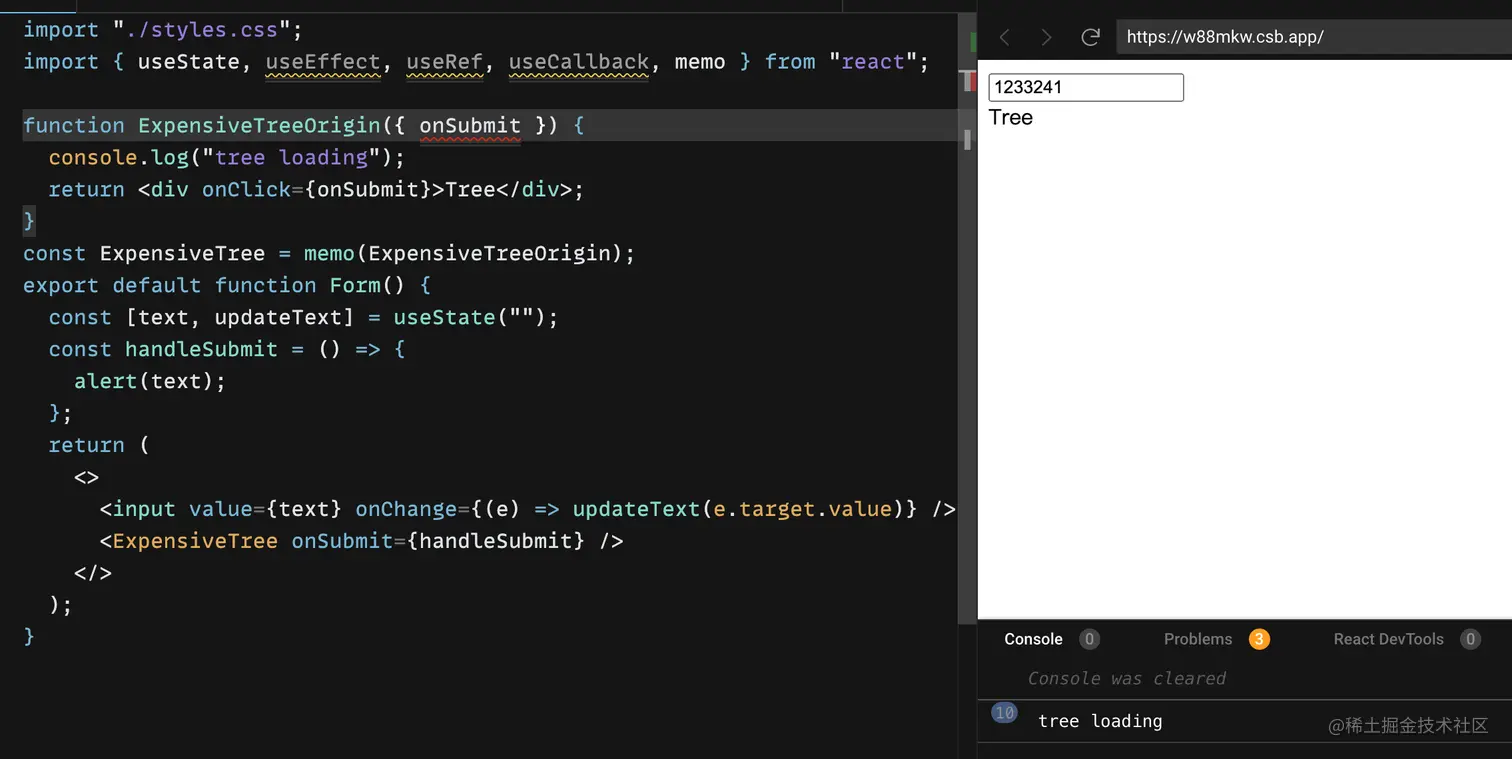Click updateText in the useState destructuring
The height and width of the screenshot is (759, 1512).
(x=279, y=318)
